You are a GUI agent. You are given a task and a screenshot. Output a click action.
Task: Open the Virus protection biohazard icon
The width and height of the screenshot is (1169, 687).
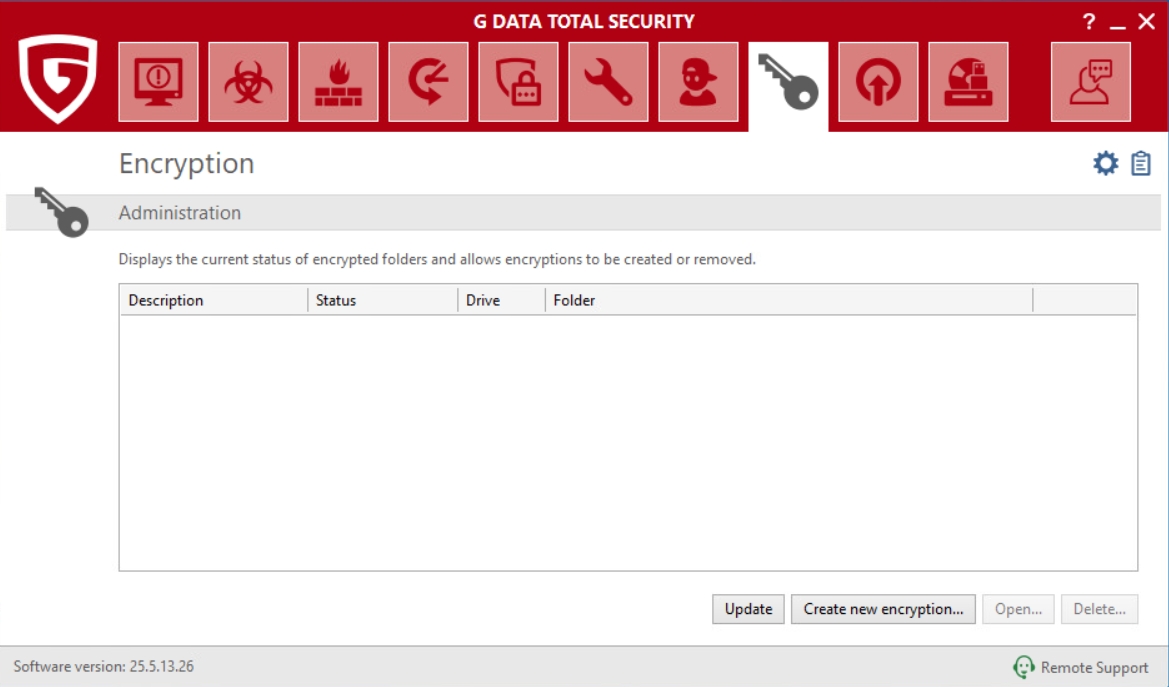click(248, 82)
